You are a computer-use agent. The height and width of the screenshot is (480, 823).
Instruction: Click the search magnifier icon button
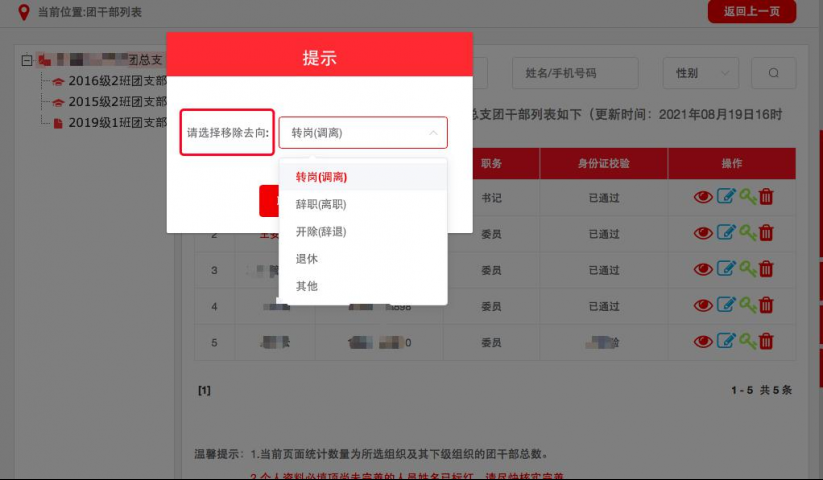(x=773, y=73)
